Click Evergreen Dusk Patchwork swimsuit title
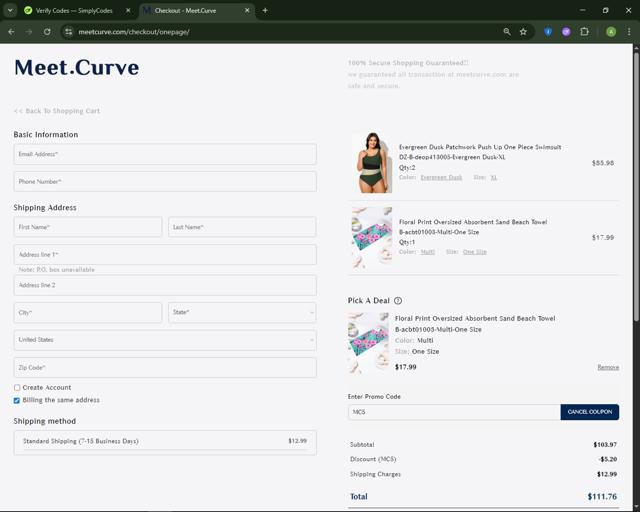This screenshot has height=512, width=640. 480,147
